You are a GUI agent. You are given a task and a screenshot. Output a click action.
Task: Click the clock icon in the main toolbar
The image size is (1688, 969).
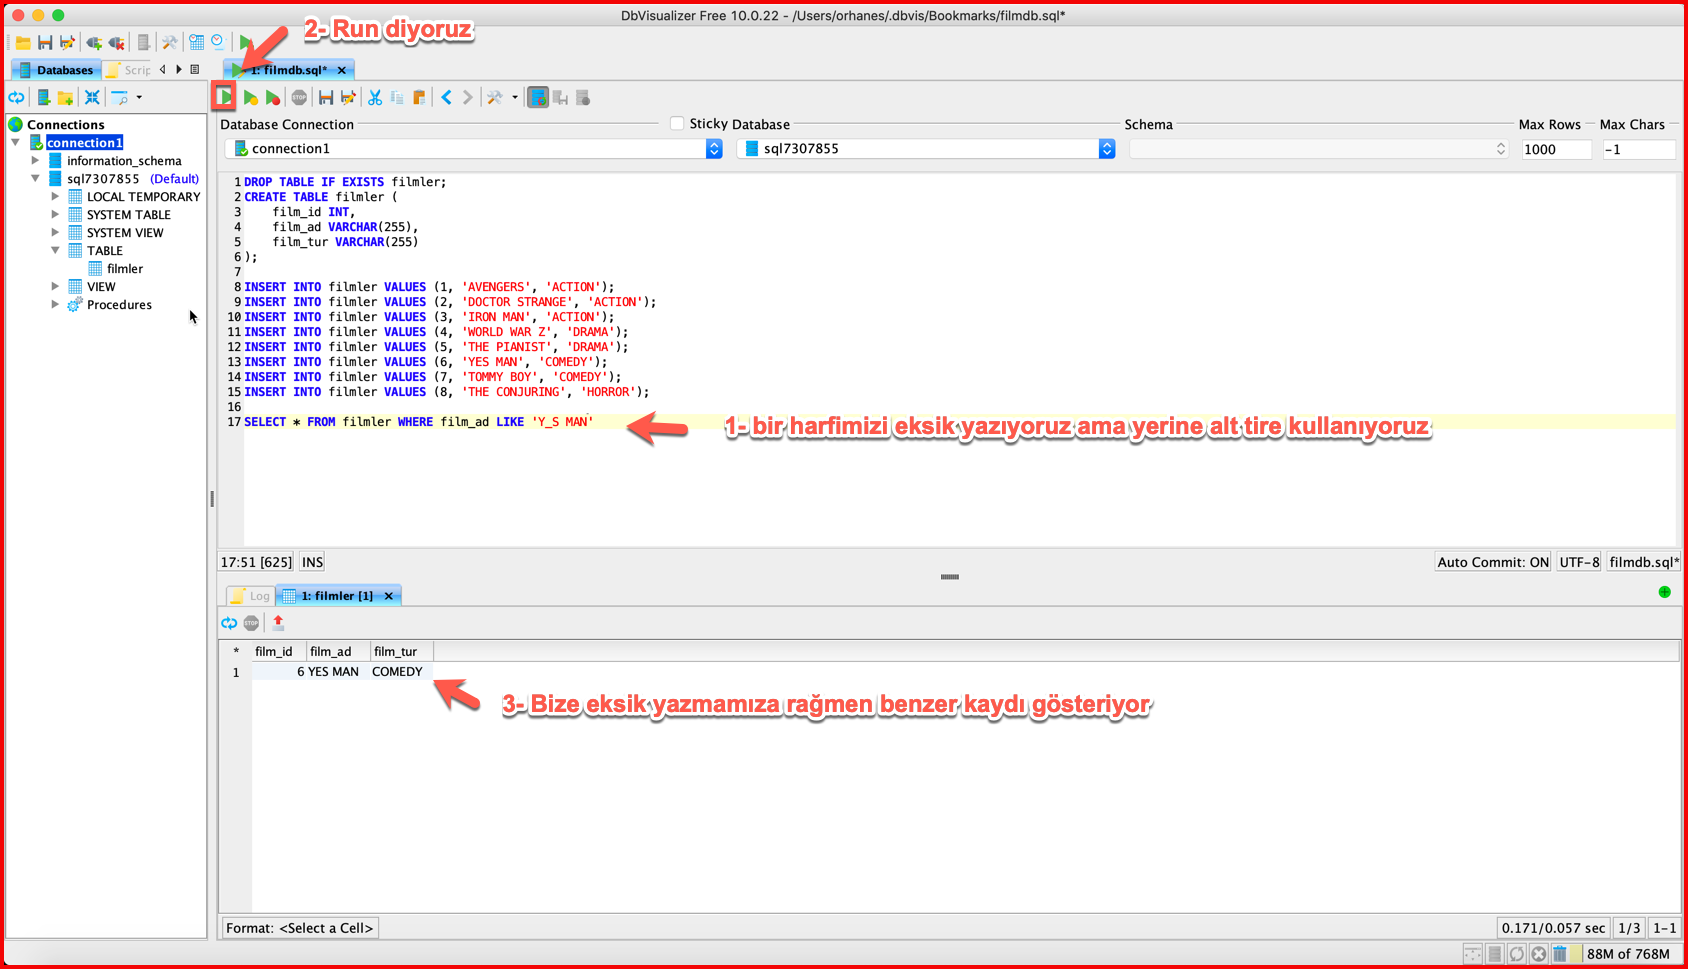pyautogui.click(x=218, y=42)
